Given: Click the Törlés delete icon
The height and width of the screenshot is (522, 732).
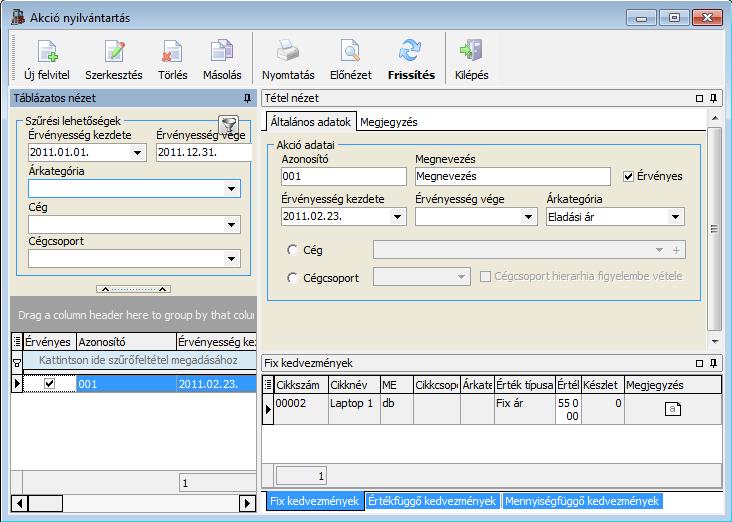Looking at the screenshot, I should click(172, 51).
